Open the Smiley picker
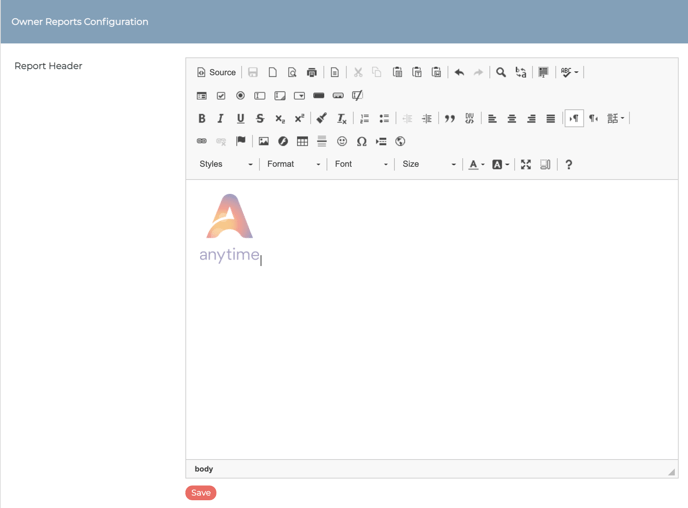This screenshot has height=508, width=688. (x=342, y=141)
